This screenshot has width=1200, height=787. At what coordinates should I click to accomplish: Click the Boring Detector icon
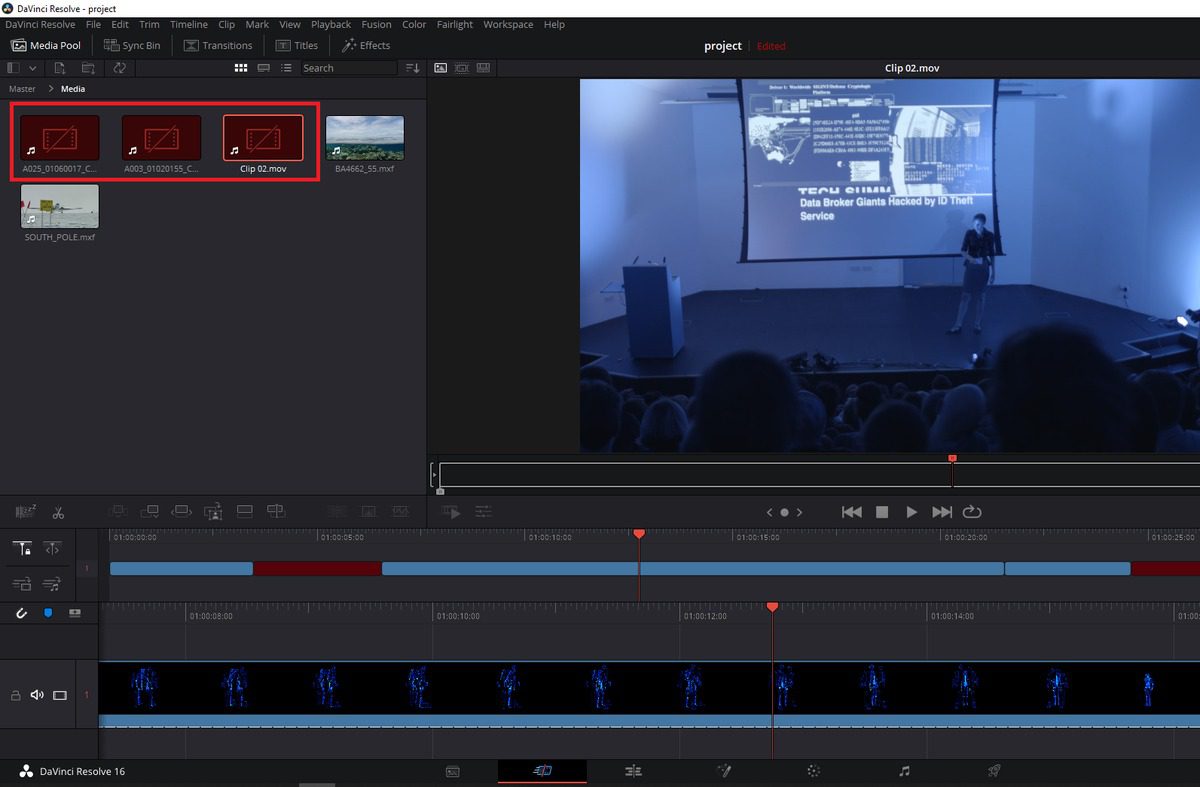coord(25,512)
